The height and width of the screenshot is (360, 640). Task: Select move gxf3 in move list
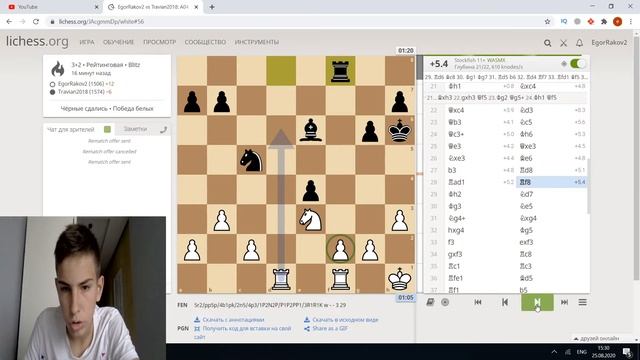(480, 254)
